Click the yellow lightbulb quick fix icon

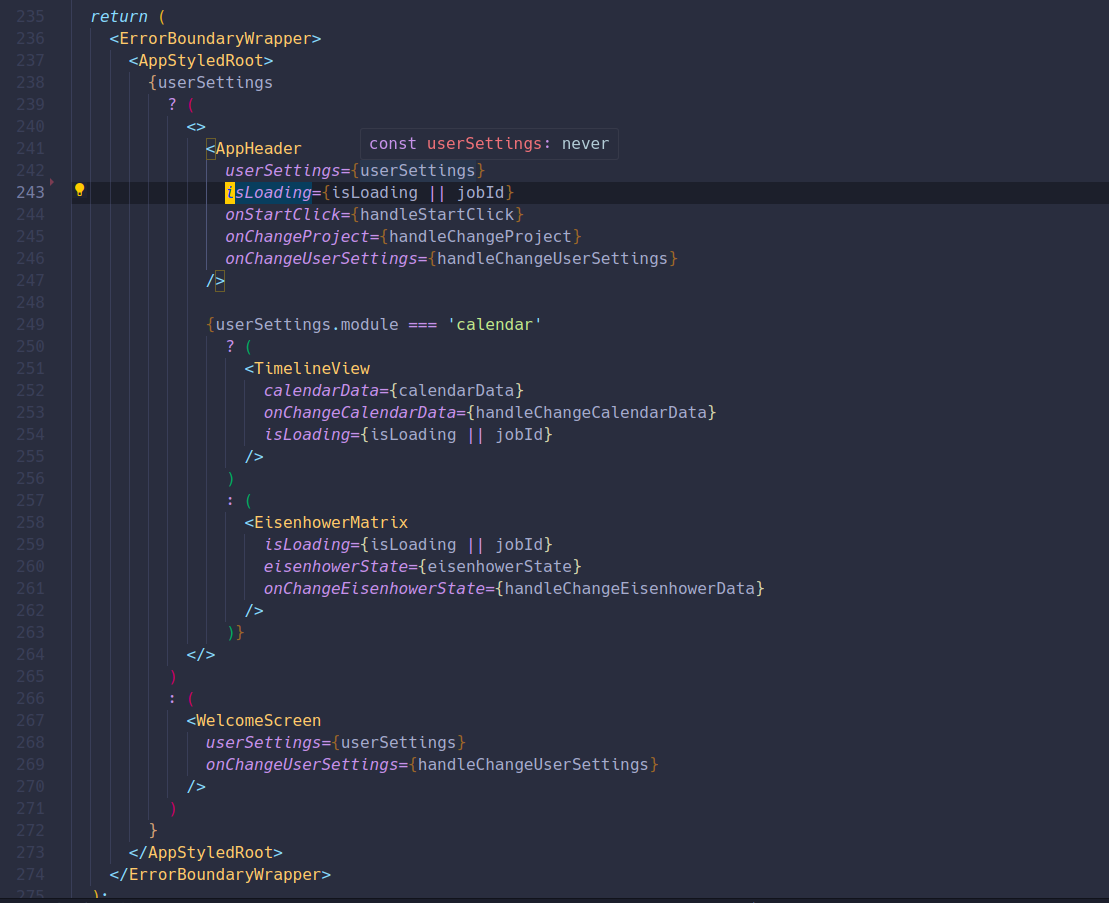(x=80, y=190)
